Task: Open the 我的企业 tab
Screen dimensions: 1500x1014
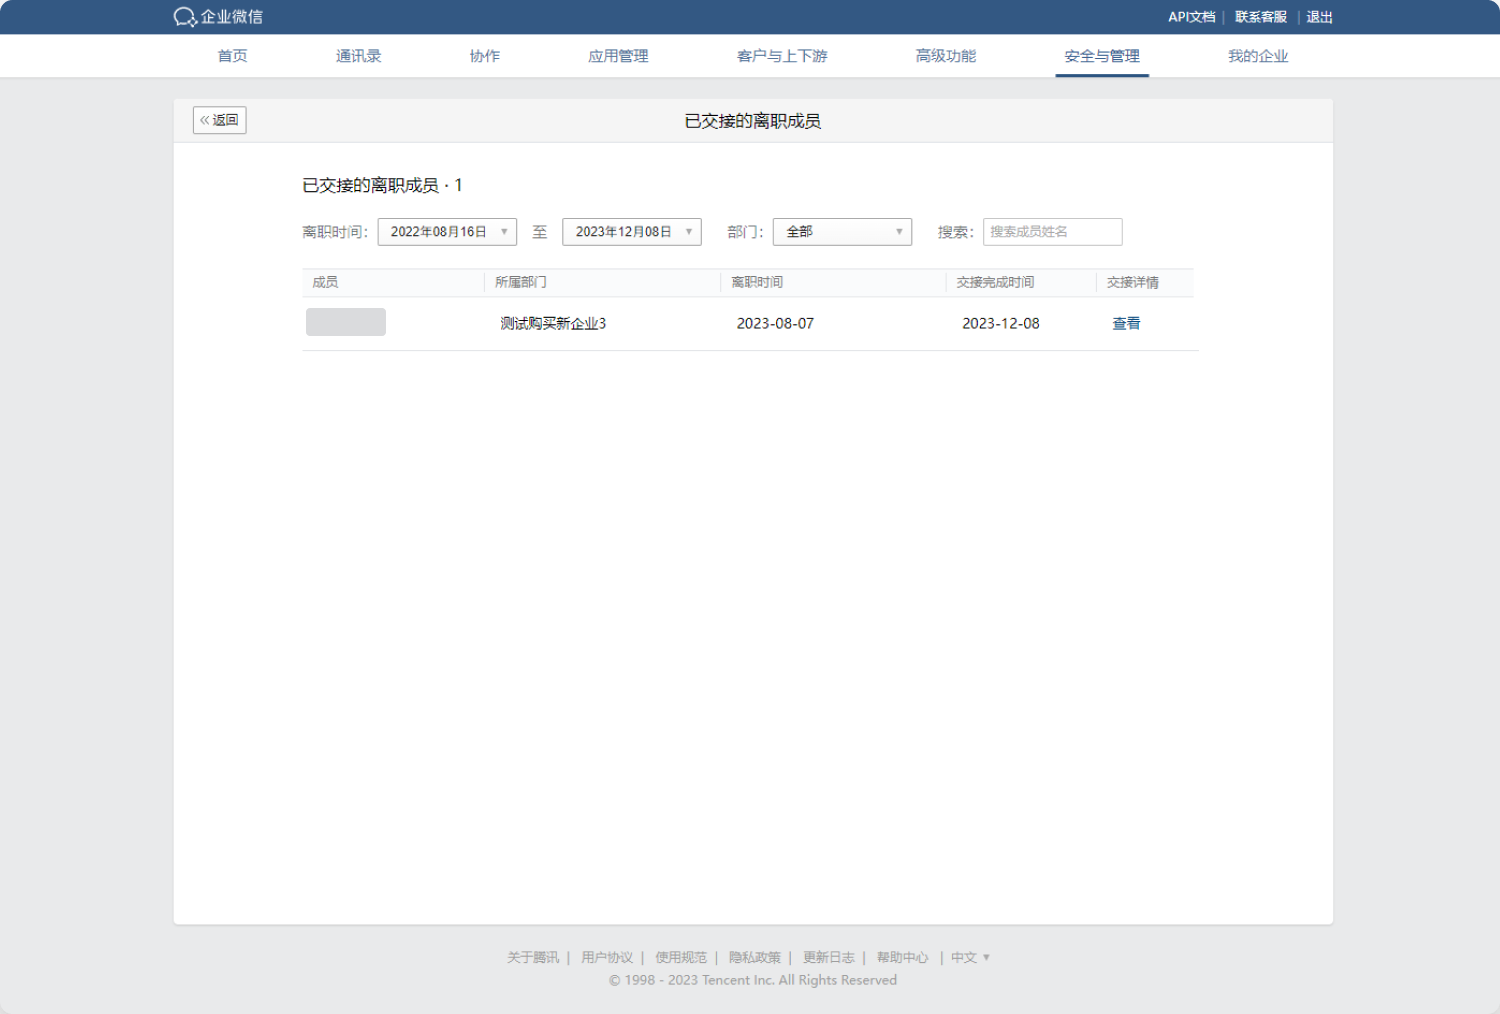Action: tap(1257, 56)
